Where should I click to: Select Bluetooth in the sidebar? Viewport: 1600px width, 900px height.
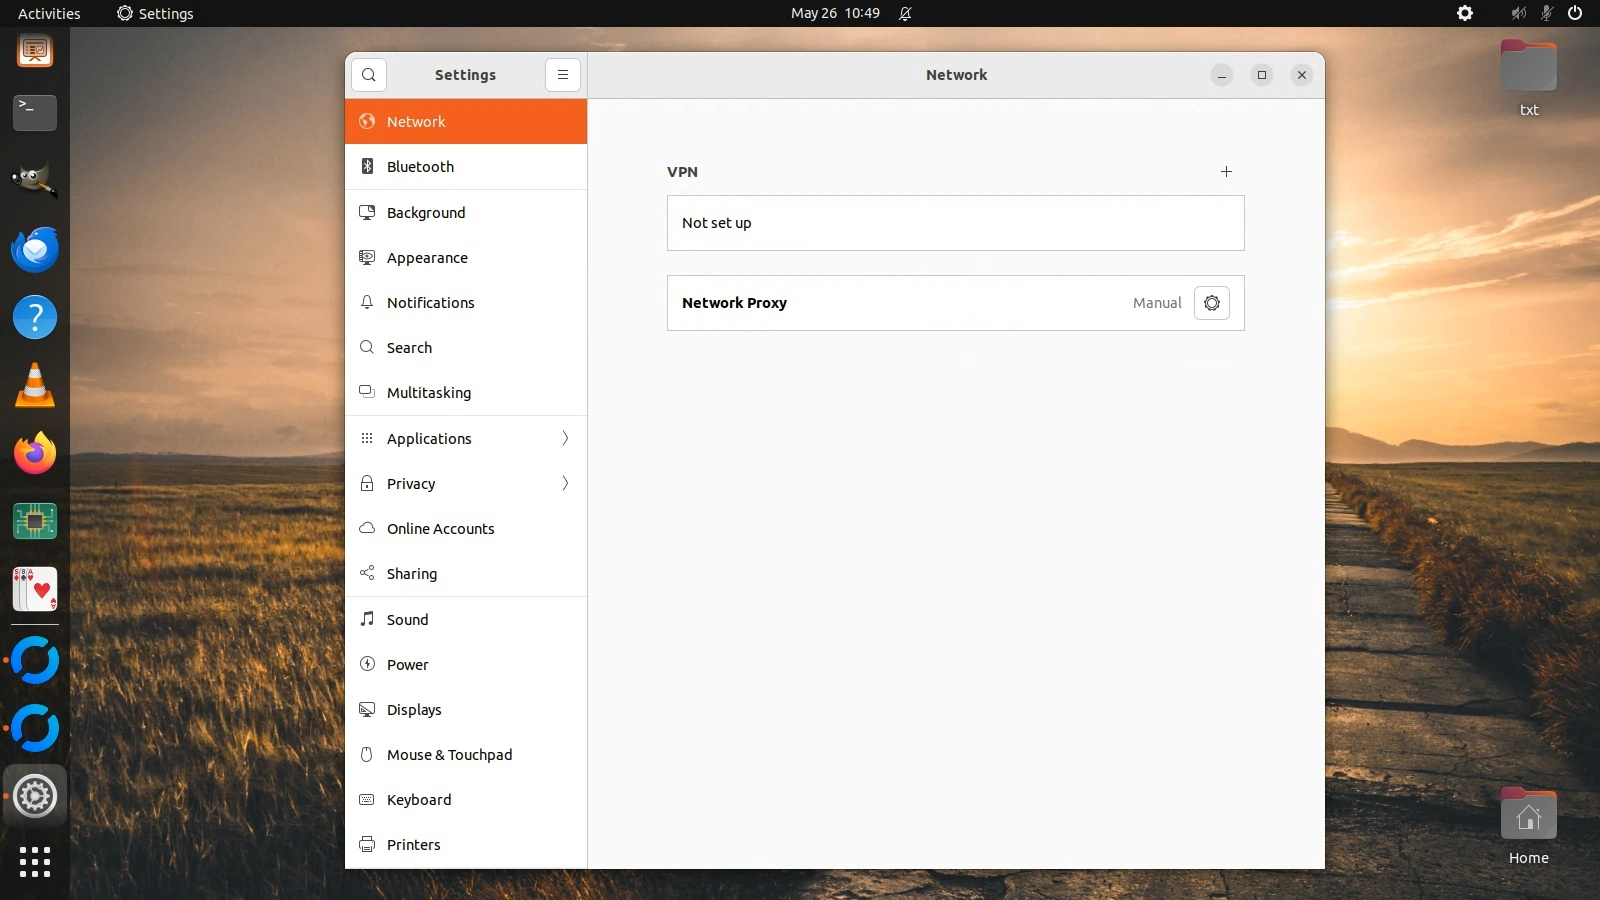click(420, 167)
